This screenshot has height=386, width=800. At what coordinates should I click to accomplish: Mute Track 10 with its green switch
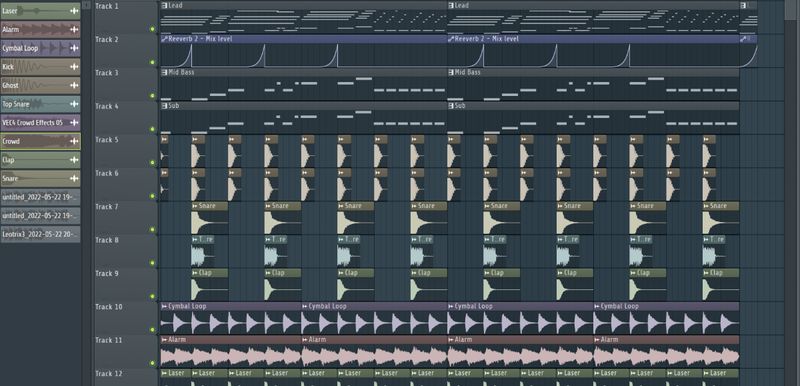click(152, 330)
